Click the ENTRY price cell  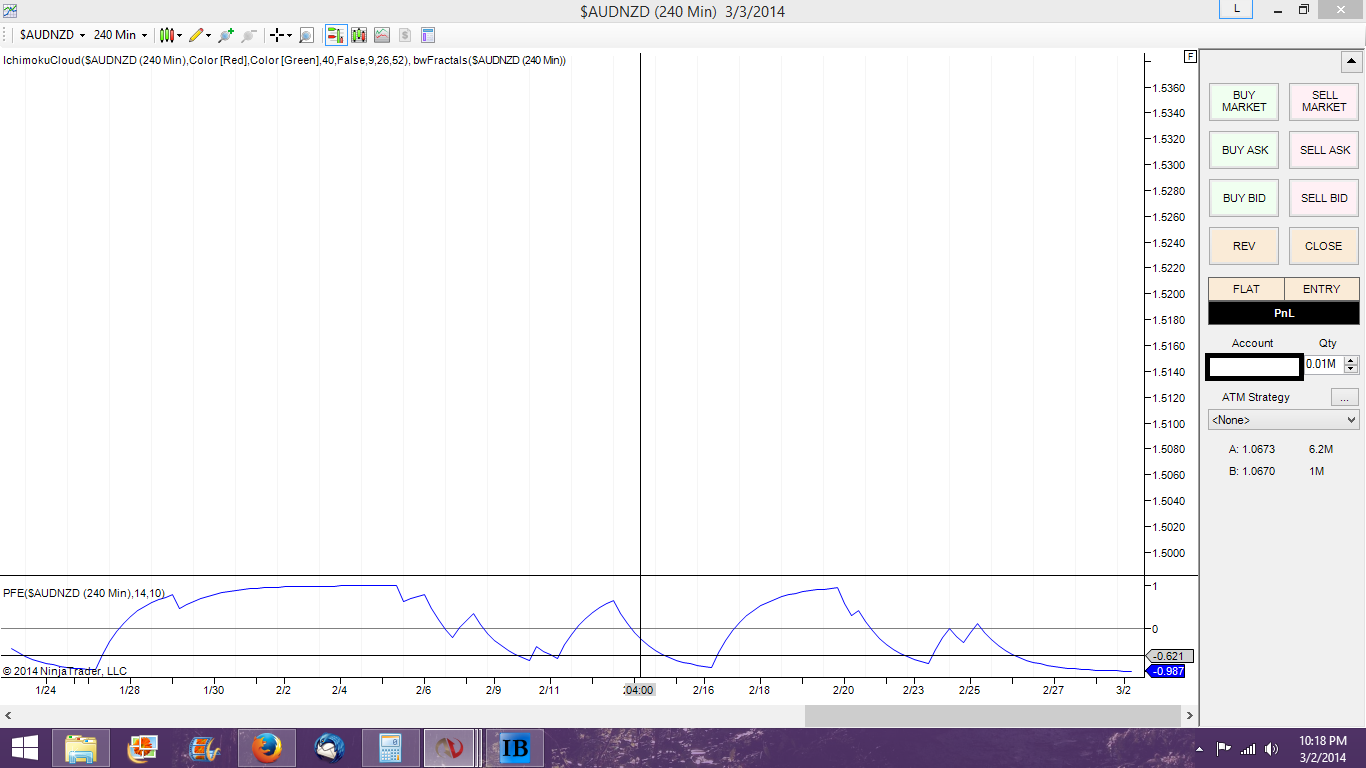(x=1322, y=289)
